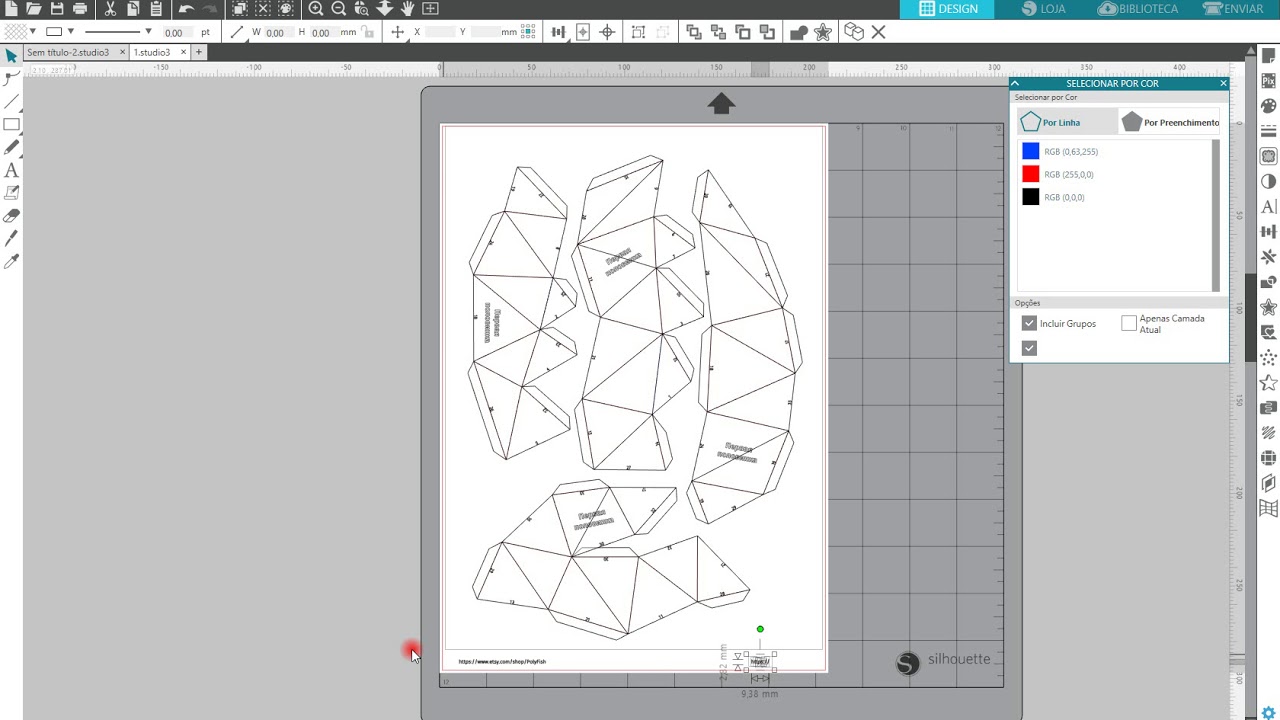Switch to the DESIGN tab
Viewport: 1280px width, 720px height.
948,9
